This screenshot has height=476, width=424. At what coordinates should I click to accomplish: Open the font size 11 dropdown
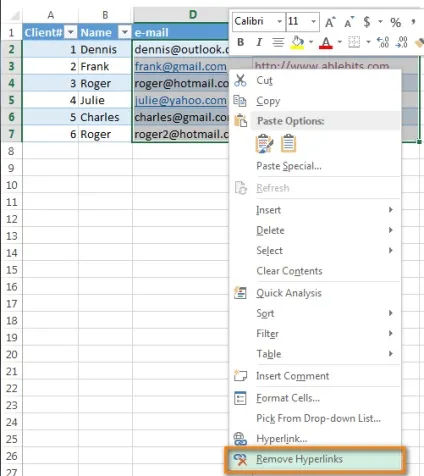coord(313,22)
